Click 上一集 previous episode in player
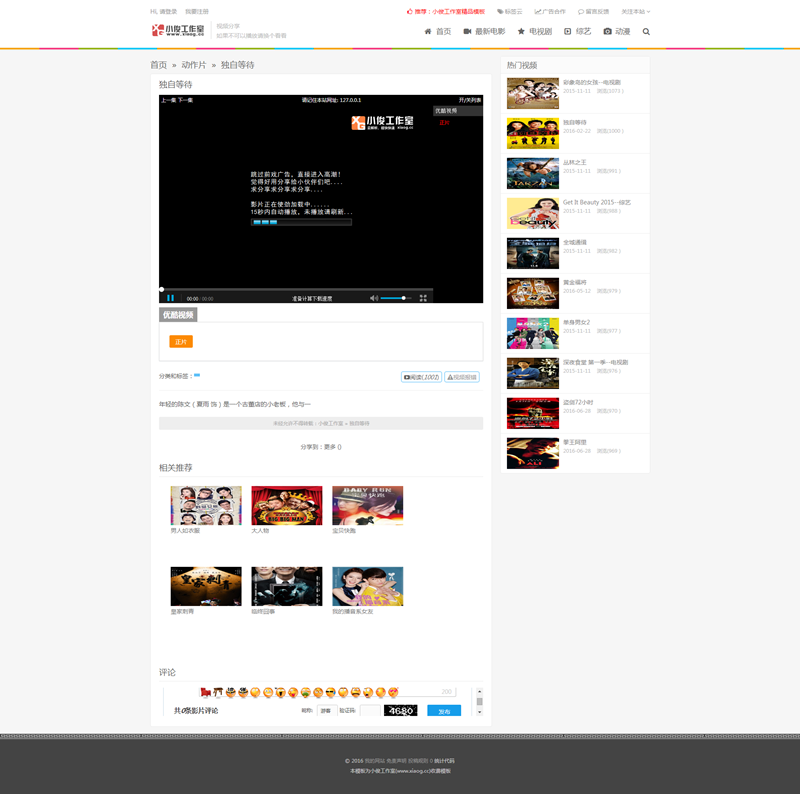This screenshot has height=794, width=800. tap(169, 100)
